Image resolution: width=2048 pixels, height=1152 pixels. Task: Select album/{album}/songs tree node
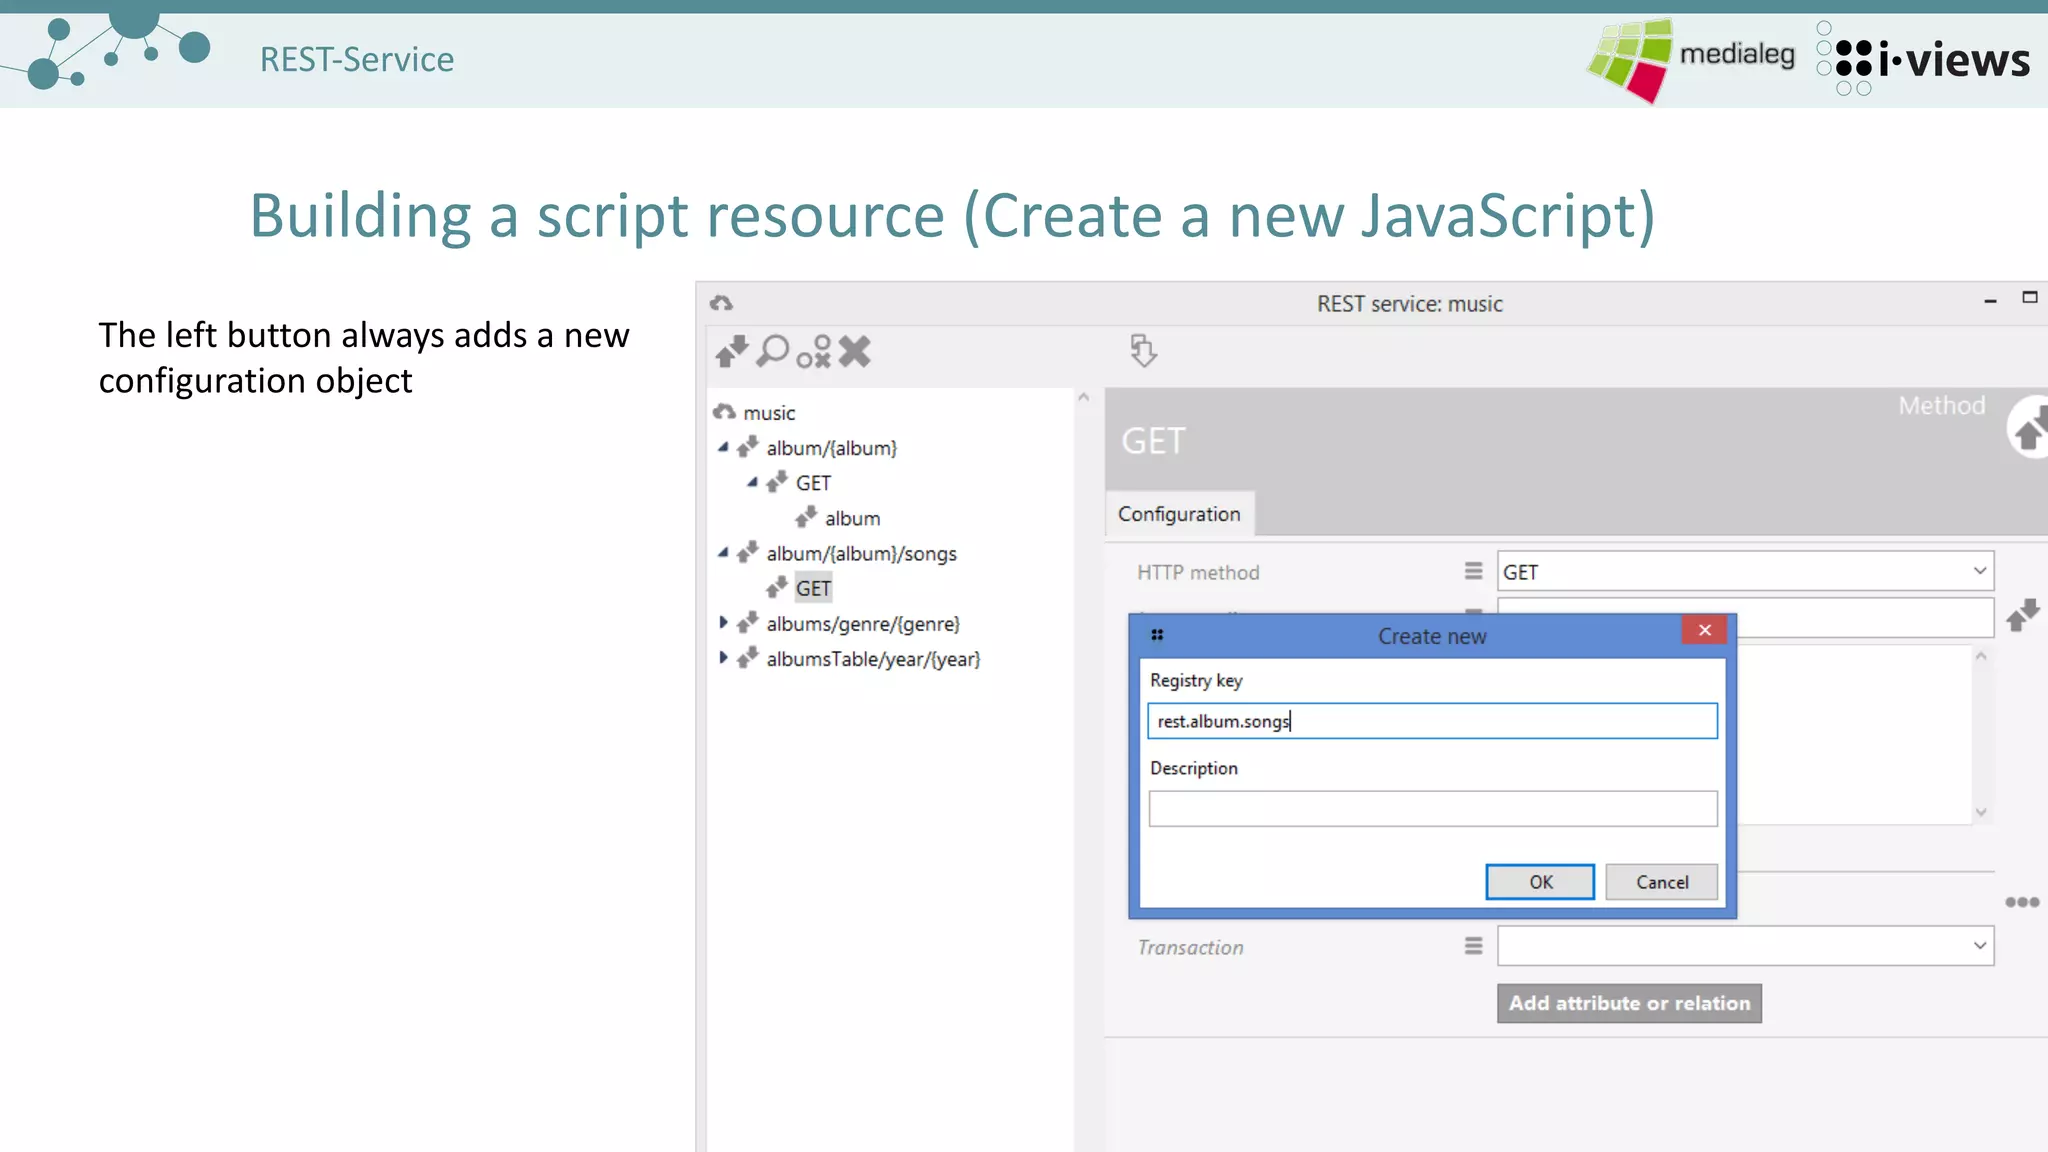click(x=861, y=553)
